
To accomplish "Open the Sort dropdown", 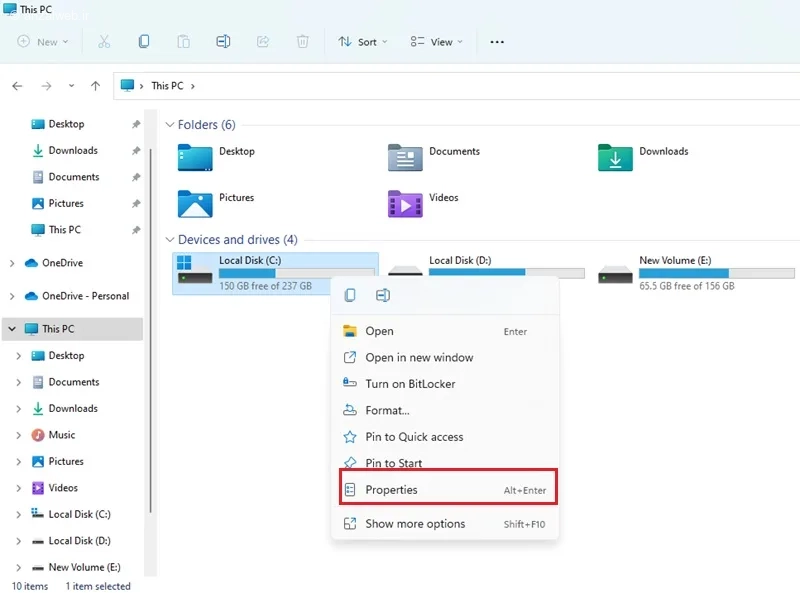I will coord(363,42).
